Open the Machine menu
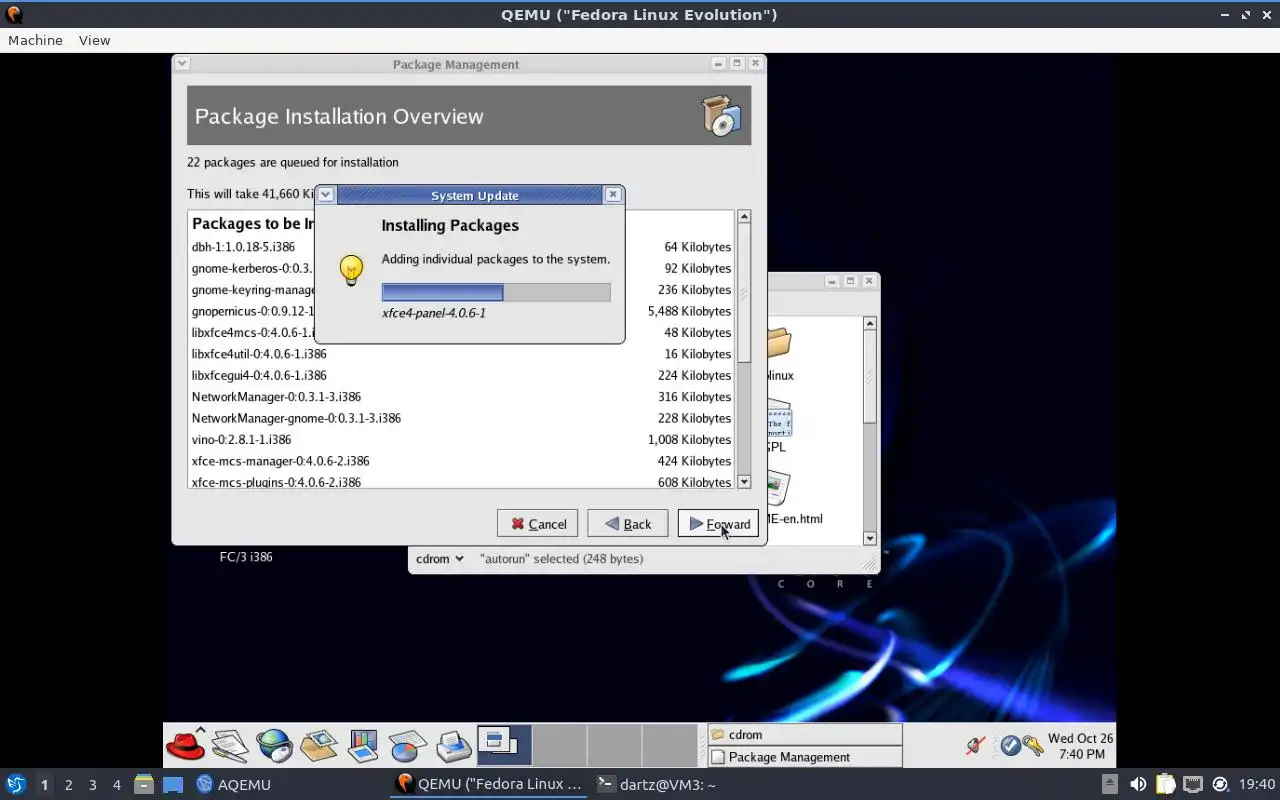The height and width of the screenshot is (800, 1280). [35, 40]
